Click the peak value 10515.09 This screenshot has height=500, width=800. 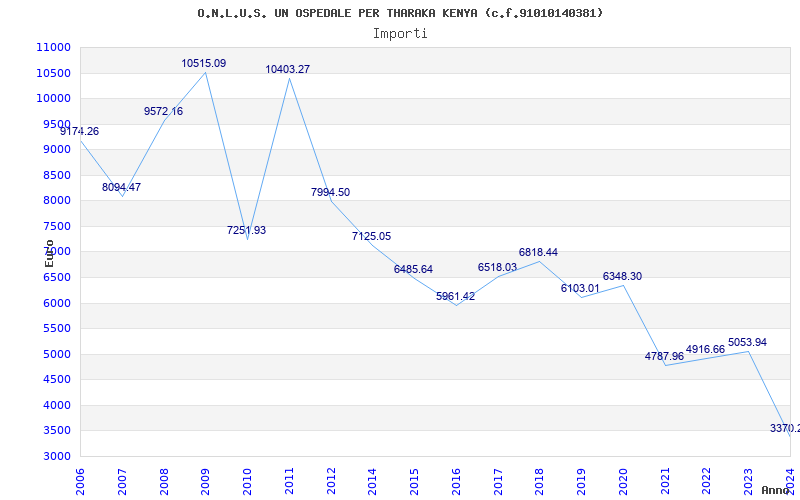tap(204, 63)
